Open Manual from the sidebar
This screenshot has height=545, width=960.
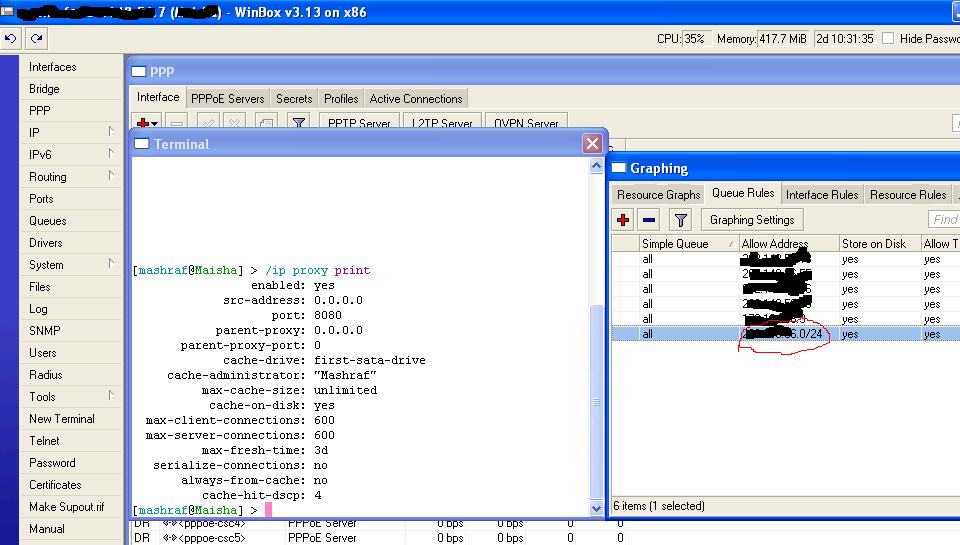tap(47, 530)
